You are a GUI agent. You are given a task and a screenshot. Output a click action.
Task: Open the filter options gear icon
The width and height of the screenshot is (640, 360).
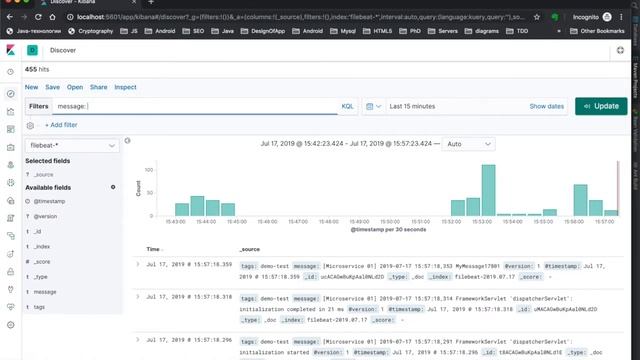coord(30,125)
